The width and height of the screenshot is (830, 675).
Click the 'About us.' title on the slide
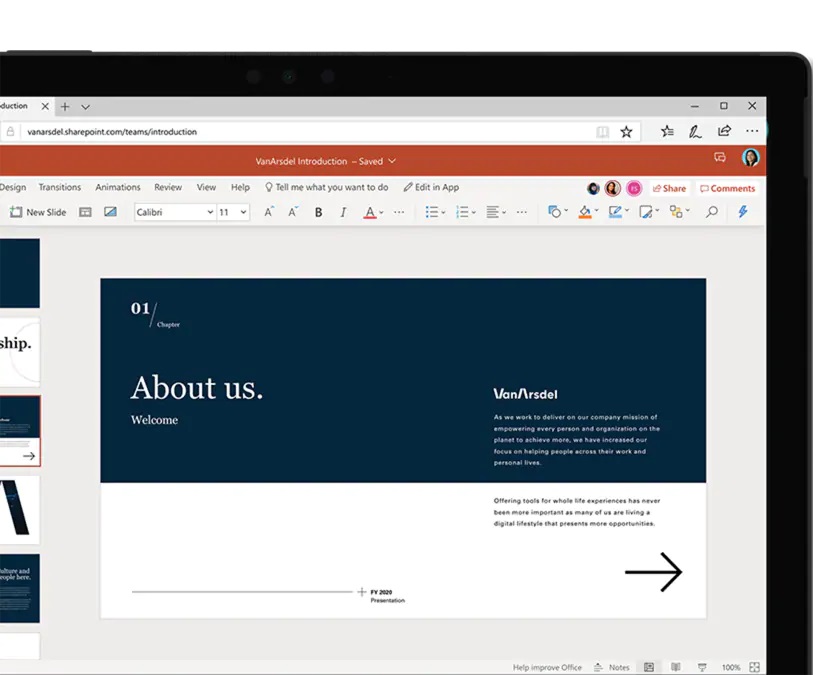(x=197, y=388)
